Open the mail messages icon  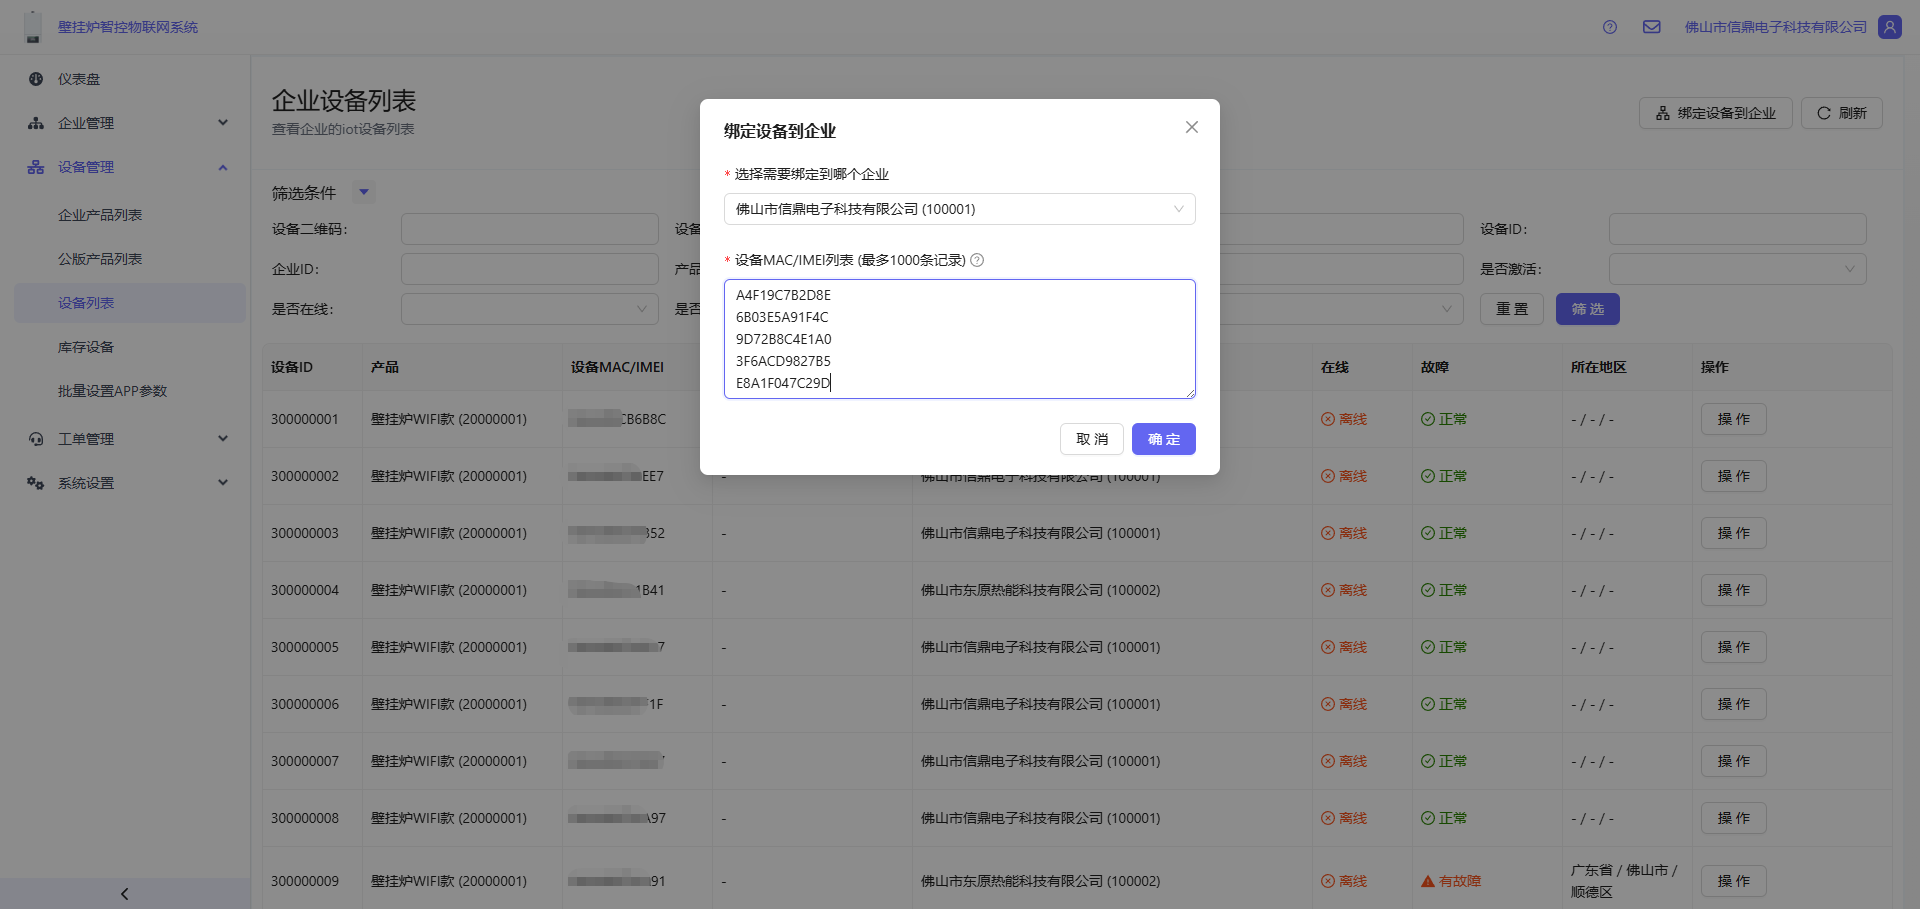(x=1651, y=27)
